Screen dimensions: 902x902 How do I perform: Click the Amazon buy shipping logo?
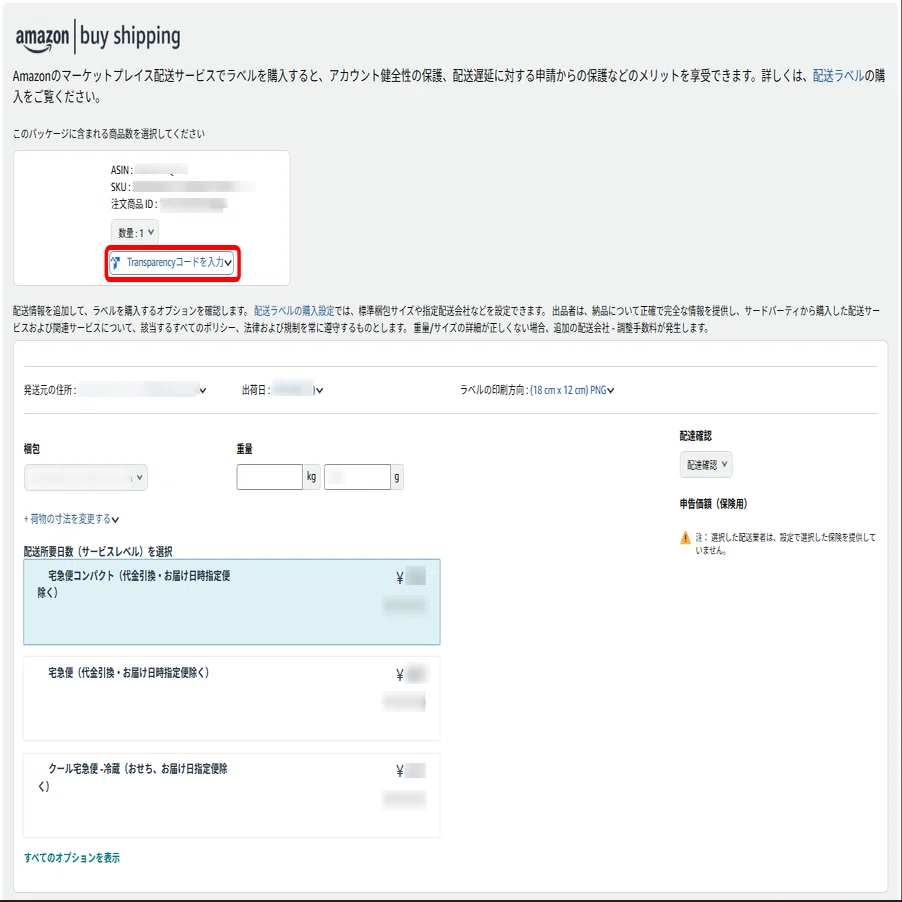[x=98, y=37]
